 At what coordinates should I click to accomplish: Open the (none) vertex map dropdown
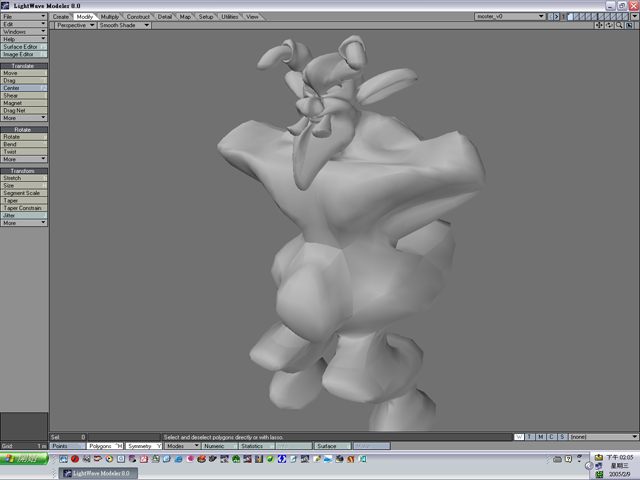click(x=604, y=437)
